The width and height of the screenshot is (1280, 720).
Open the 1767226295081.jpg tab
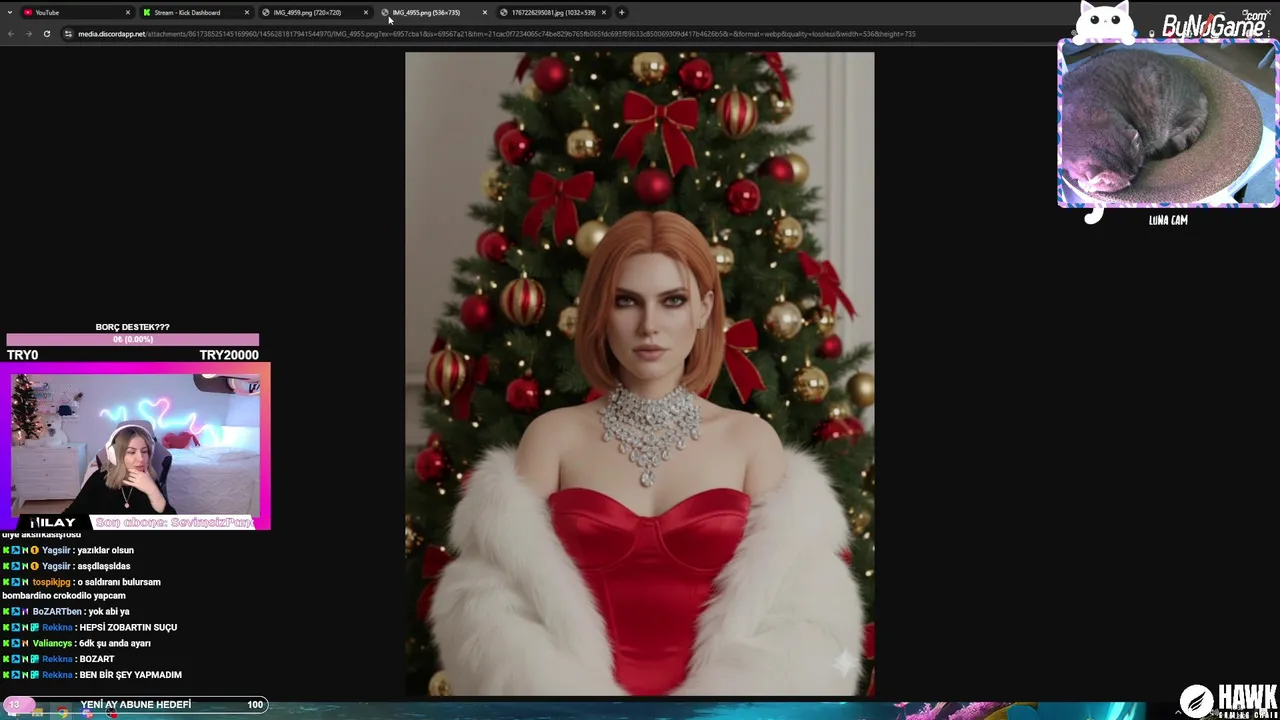click(553, 12)
